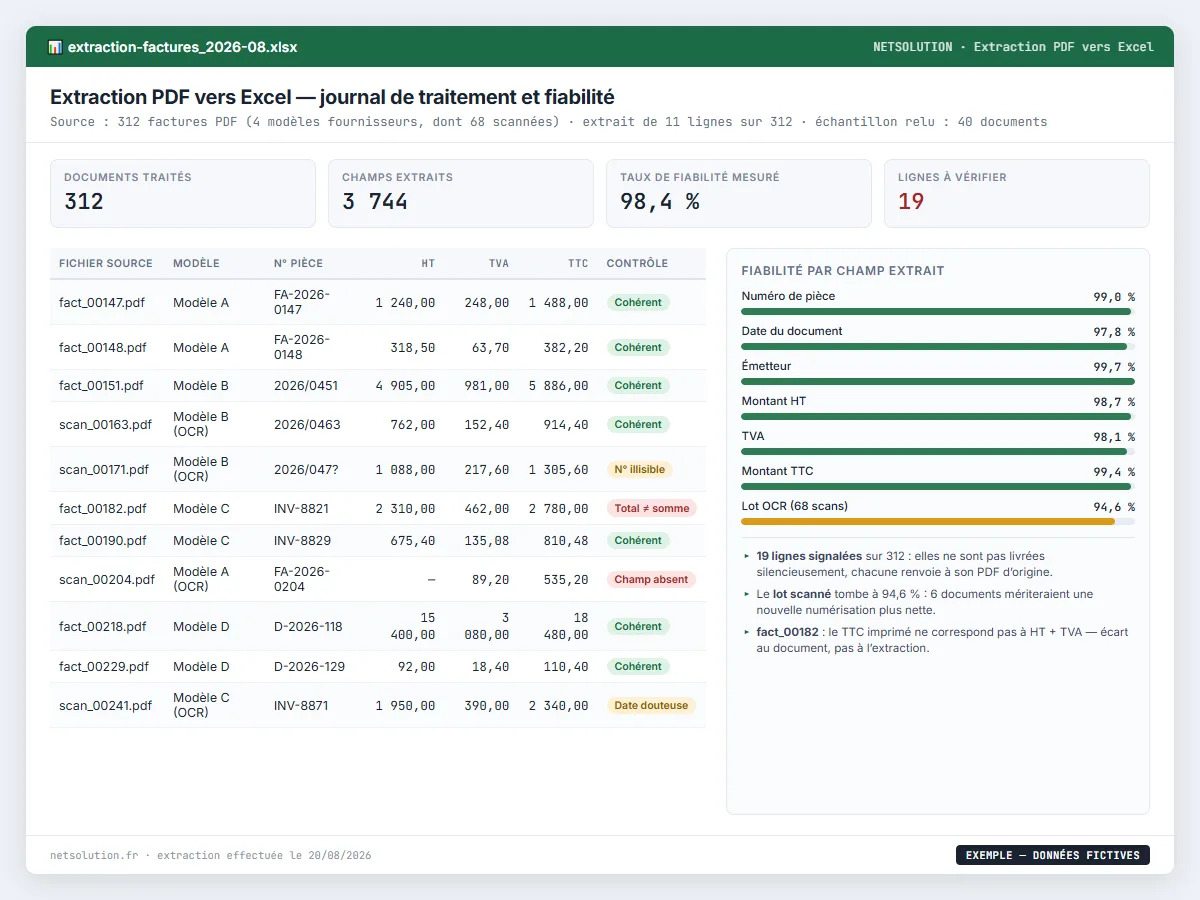The height and width of the screenshot is (900, 1200).
Task: Click the Contrôle column header
Action: 637,263
